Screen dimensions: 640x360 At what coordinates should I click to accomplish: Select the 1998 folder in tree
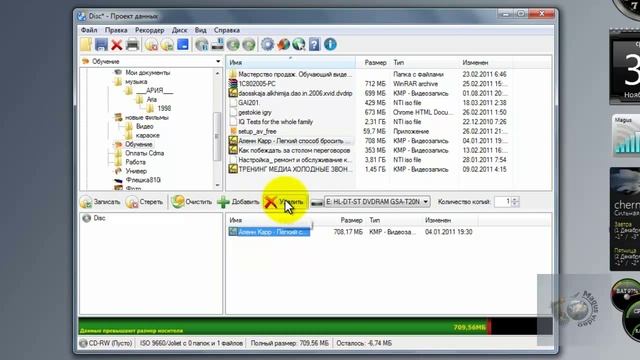pos(164,109)
